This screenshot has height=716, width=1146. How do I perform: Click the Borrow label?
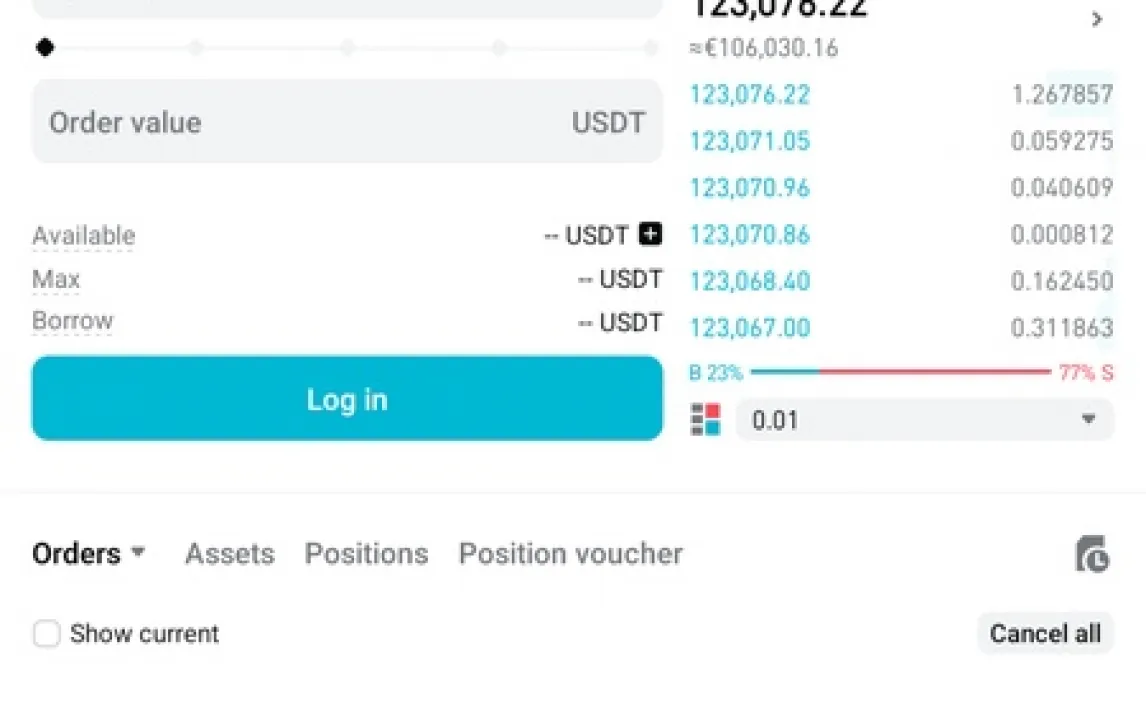[72, 321]
